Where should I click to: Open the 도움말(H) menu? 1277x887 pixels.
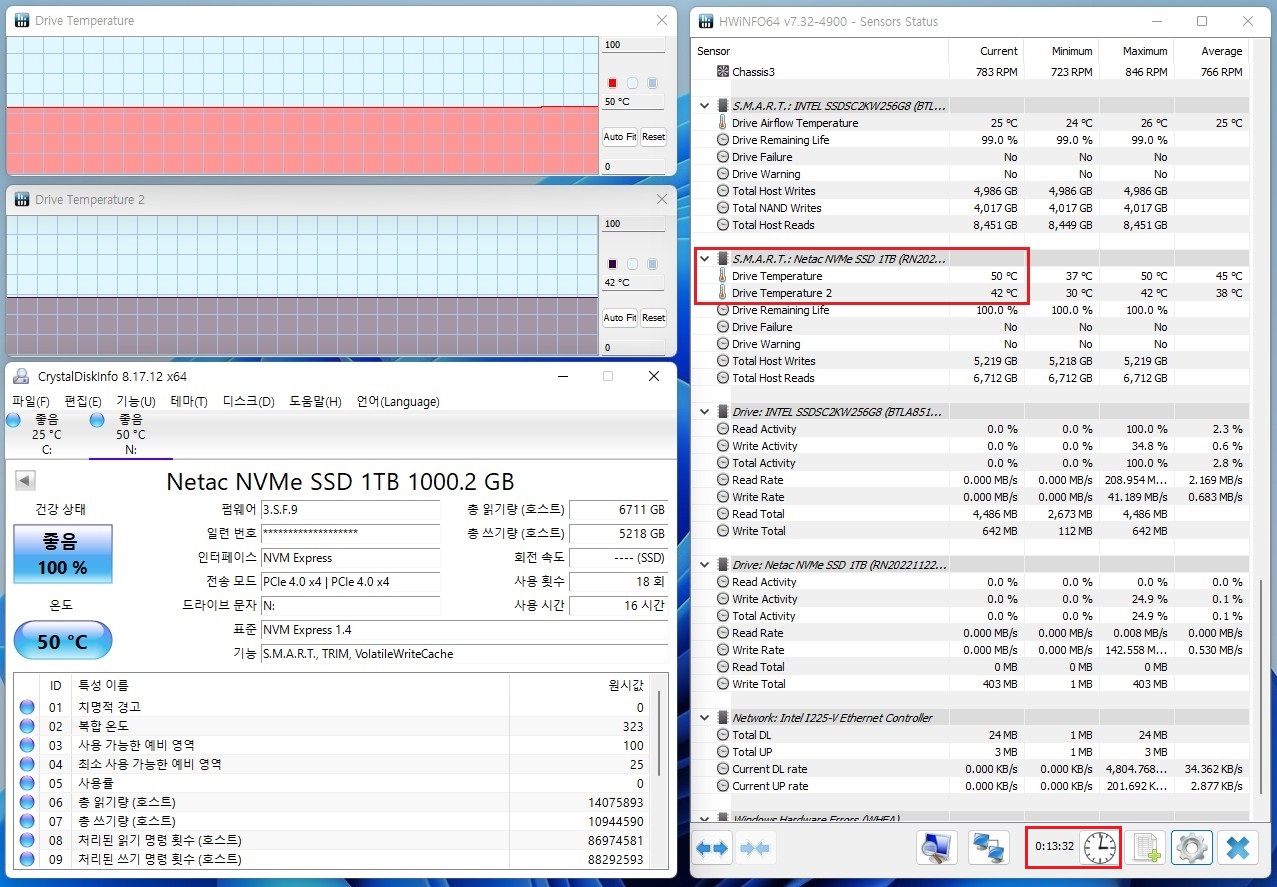click(315, 402)
